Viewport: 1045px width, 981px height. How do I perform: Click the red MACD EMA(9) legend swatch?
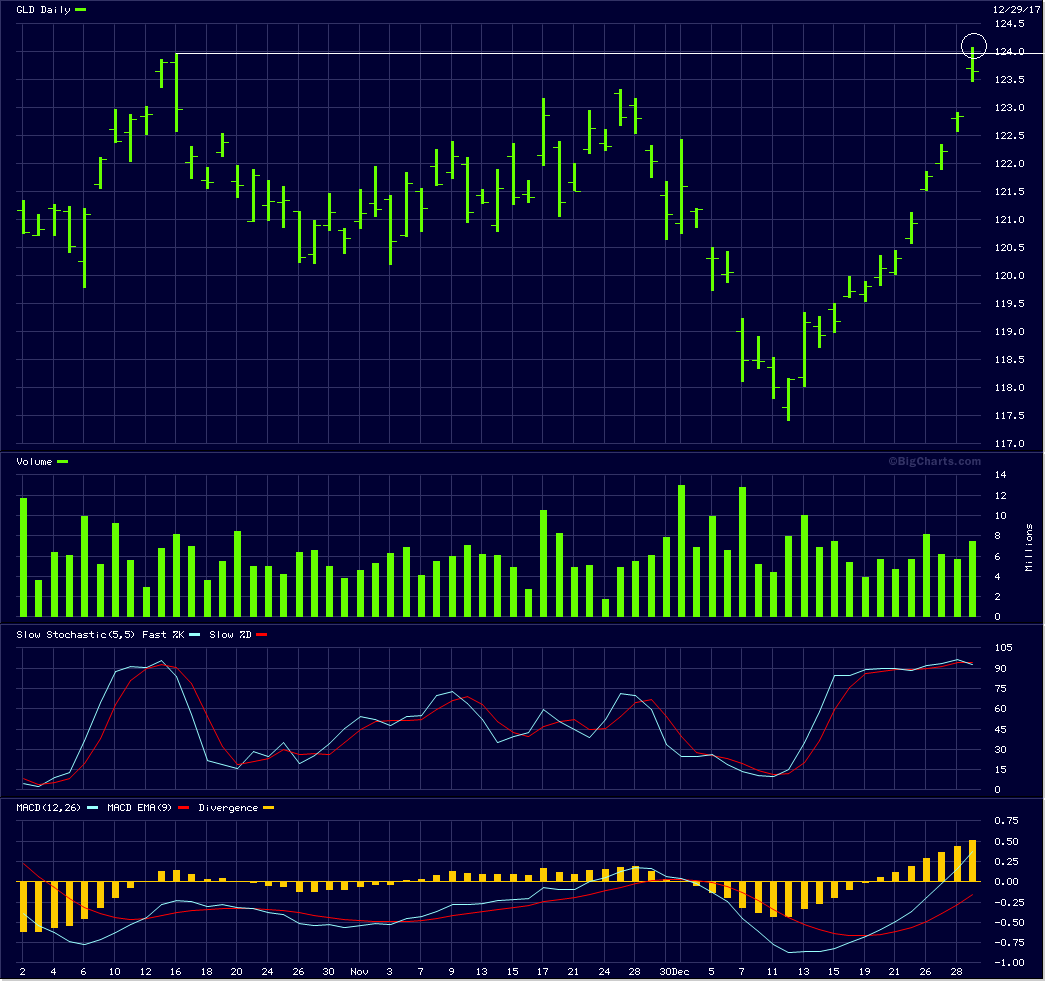[x=185, y=807]
